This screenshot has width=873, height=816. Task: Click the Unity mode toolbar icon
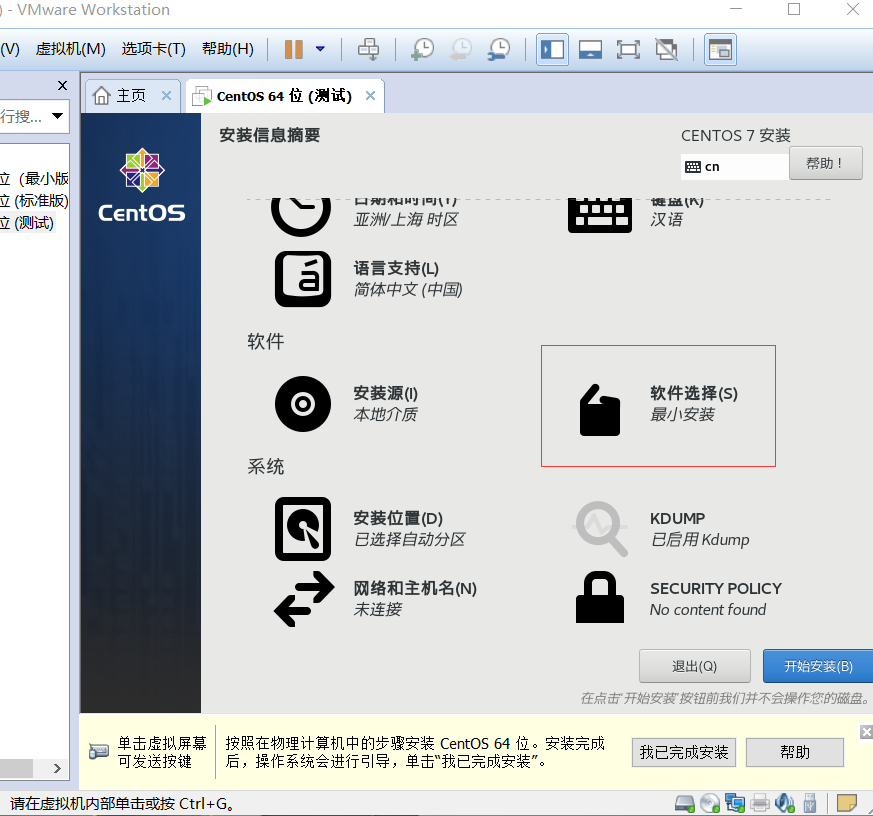666,50
